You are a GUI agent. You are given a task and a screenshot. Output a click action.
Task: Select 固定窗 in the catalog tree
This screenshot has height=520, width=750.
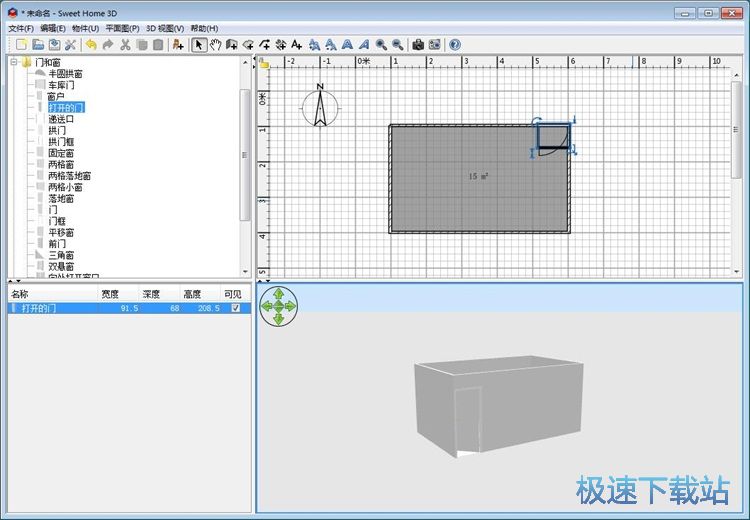coord(61,153)
